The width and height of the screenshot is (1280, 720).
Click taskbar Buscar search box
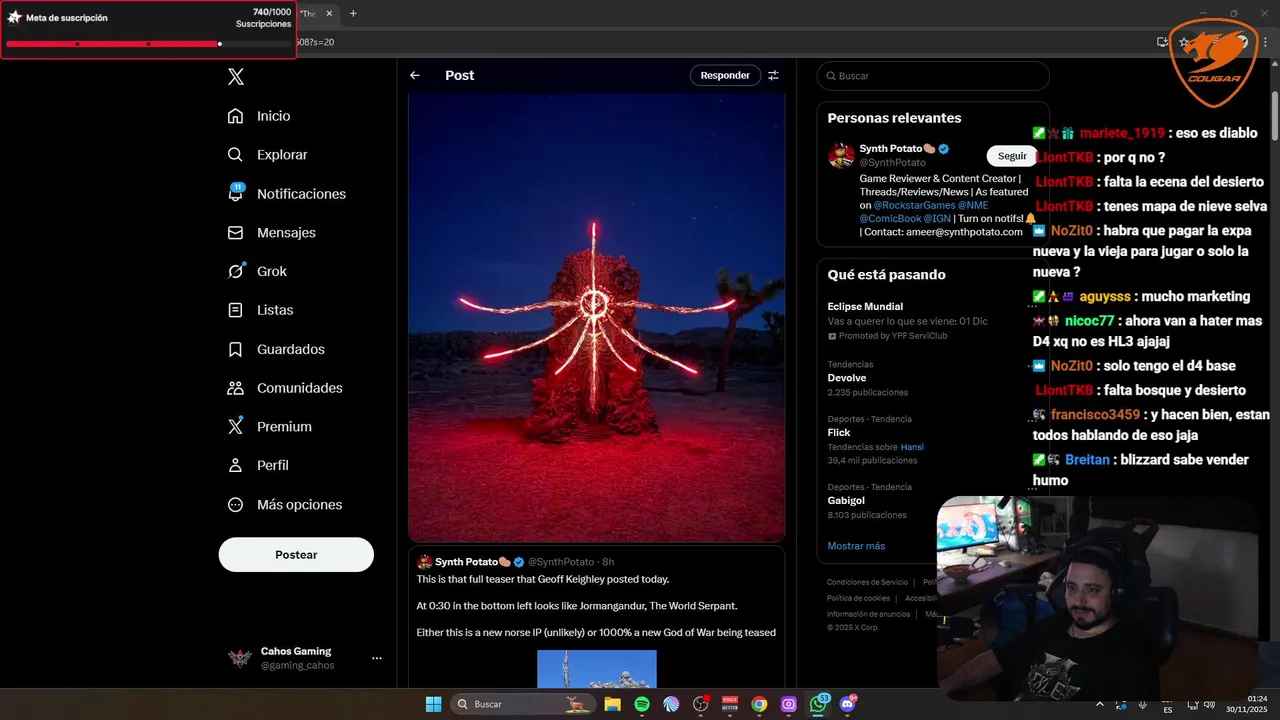tap(521, 704)
